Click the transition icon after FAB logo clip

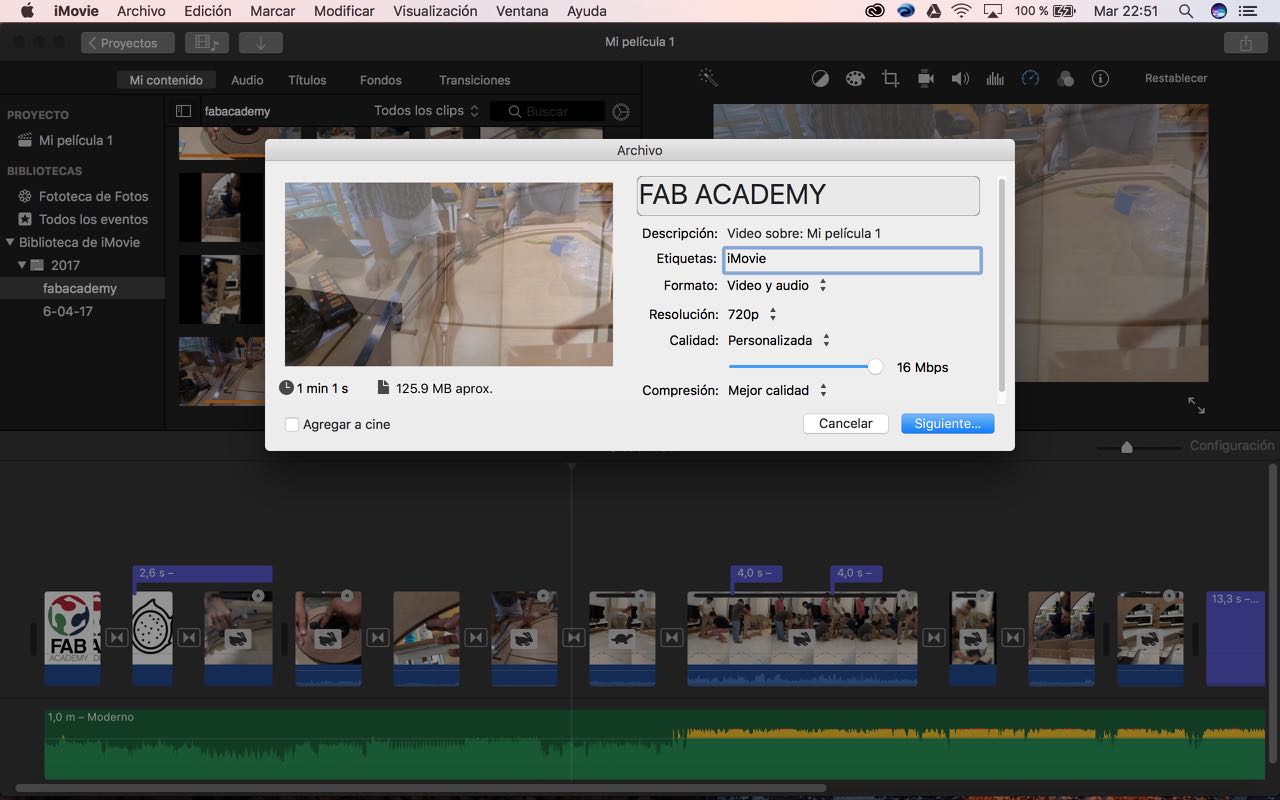(117, 637)
